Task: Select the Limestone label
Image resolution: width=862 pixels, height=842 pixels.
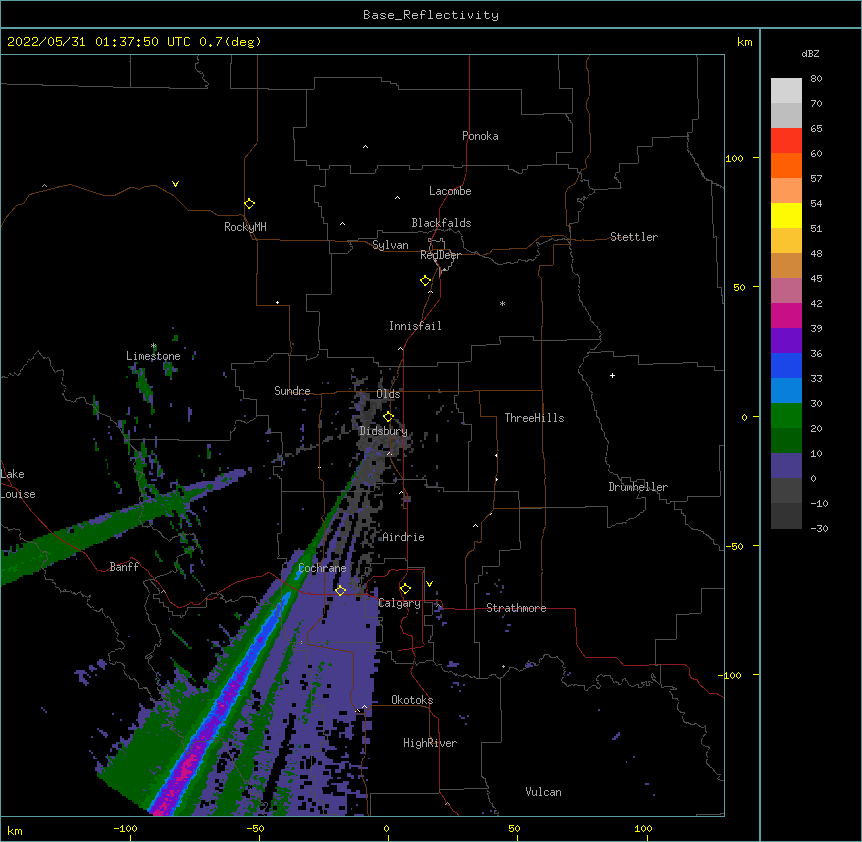Action: click(153, 356)
